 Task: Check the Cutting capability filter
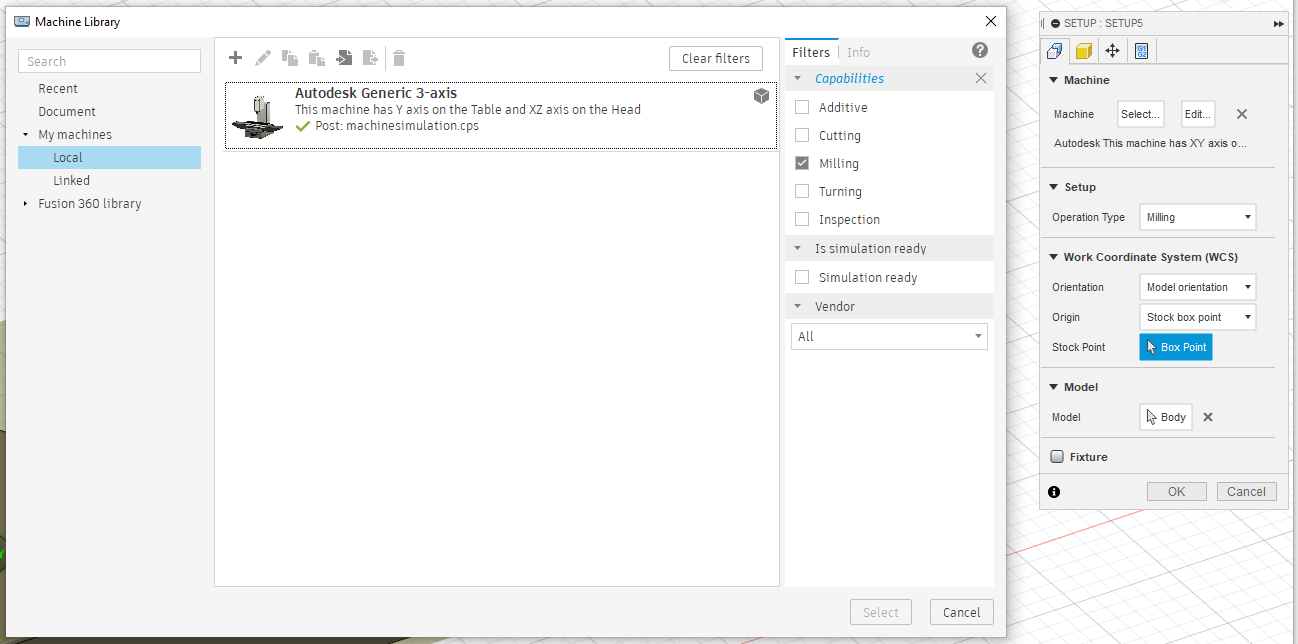[802, 135]
